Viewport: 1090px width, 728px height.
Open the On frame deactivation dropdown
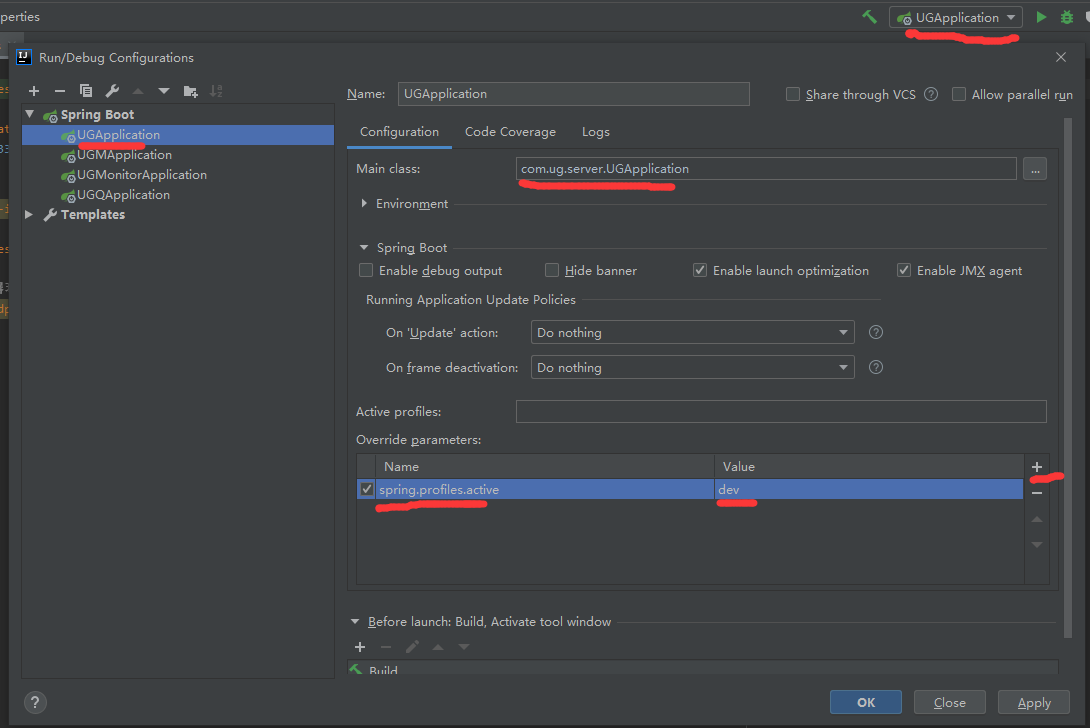point(692,367)
